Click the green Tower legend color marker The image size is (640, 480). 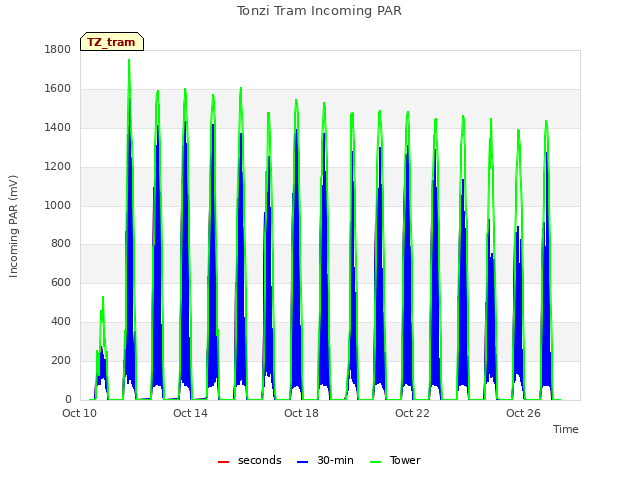(375, 462)
